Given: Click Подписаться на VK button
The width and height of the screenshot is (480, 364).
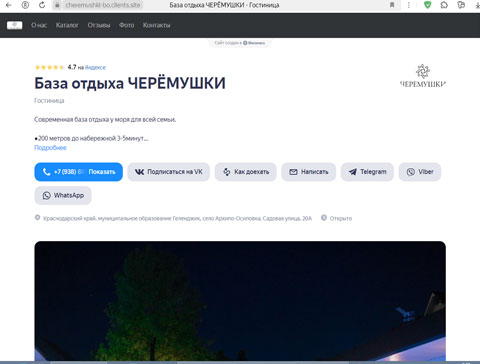Looking at the screenshot, I should [x=168, y=172].
